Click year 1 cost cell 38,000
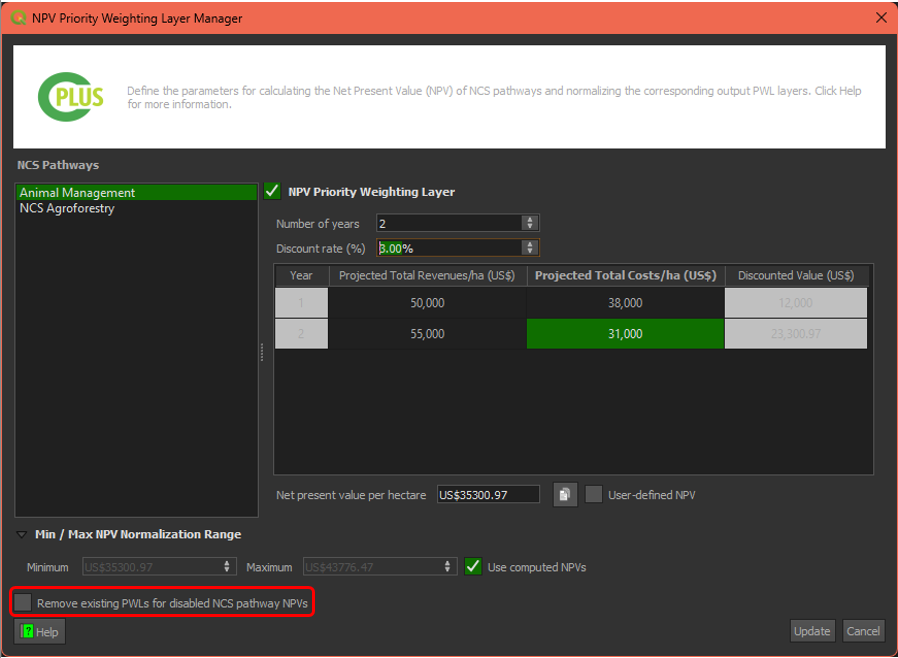 click(625, 303)
